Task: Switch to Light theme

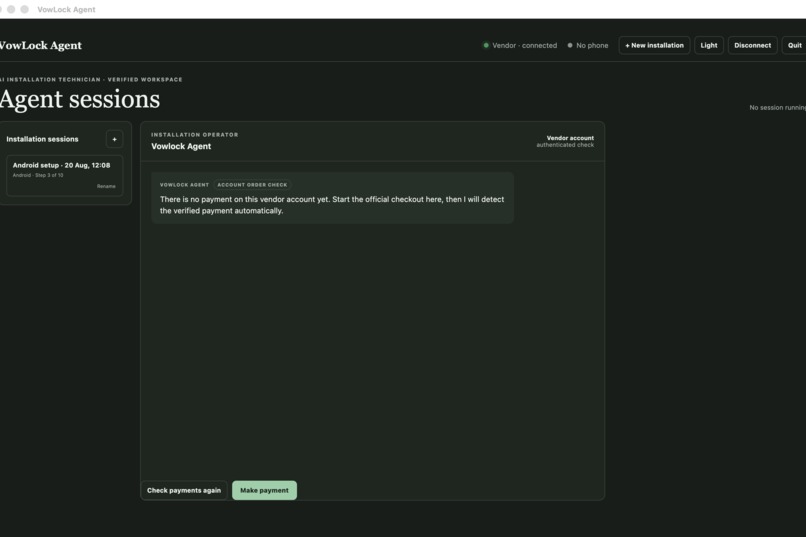Action: (x=709, y=45)
